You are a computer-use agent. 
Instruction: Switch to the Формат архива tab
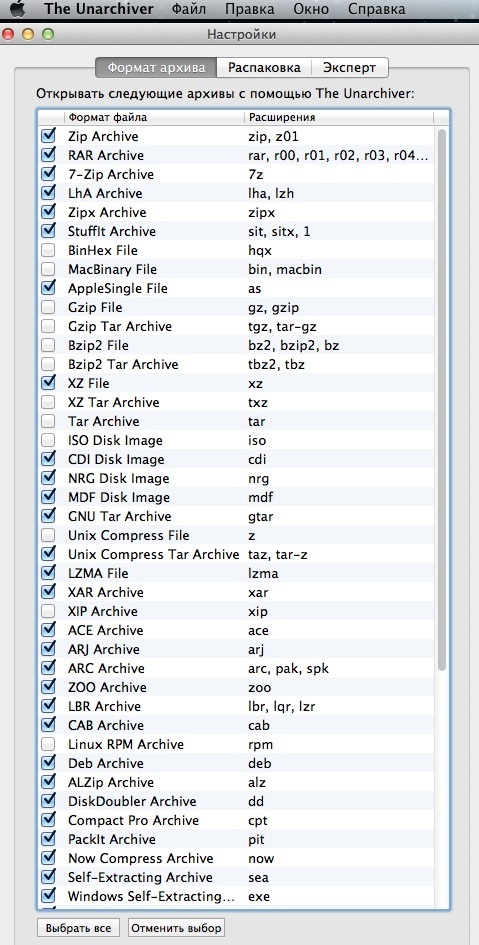tap(156, 68)
